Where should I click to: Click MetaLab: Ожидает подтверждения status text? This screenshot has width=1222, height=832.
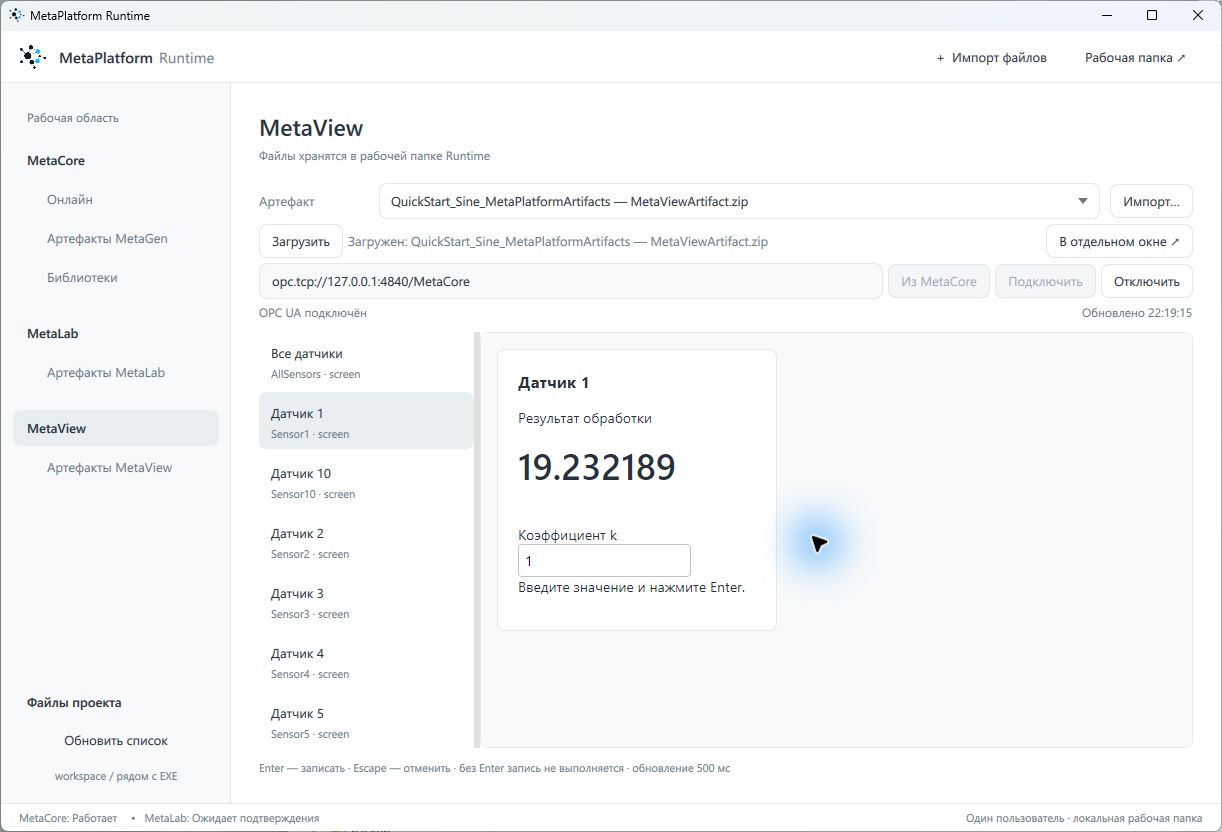pos(232,818)
